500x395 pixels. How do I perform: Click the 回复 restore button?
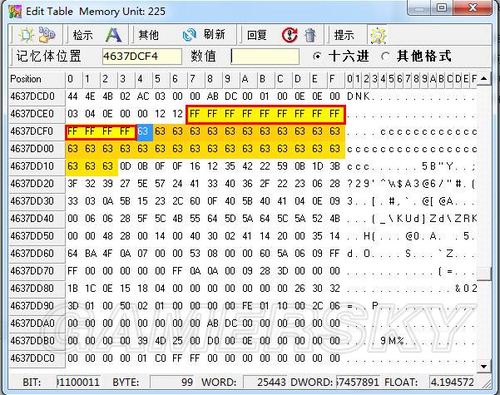pyautogui.click(x=257, y=35)
